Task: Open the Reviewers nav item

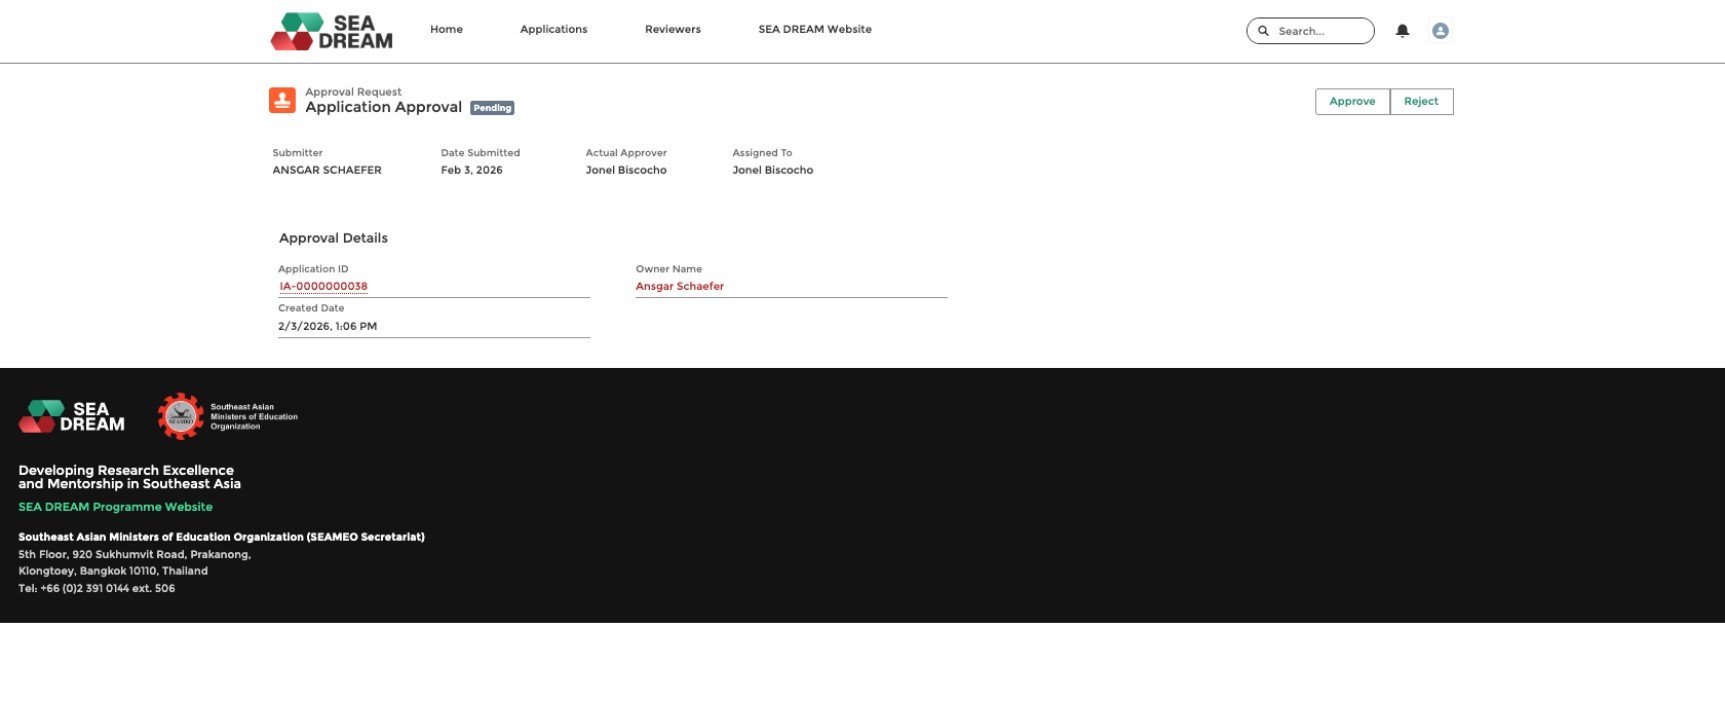Action: click(672, 29)
